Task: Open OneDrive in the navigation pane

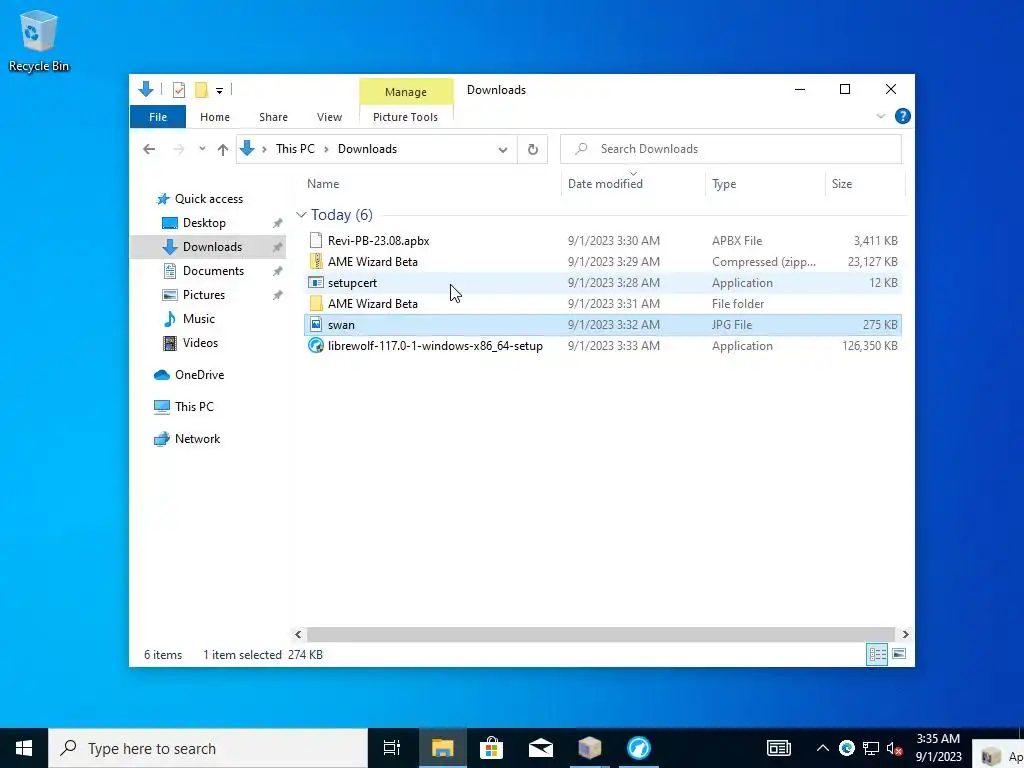Action: [199, 375]
